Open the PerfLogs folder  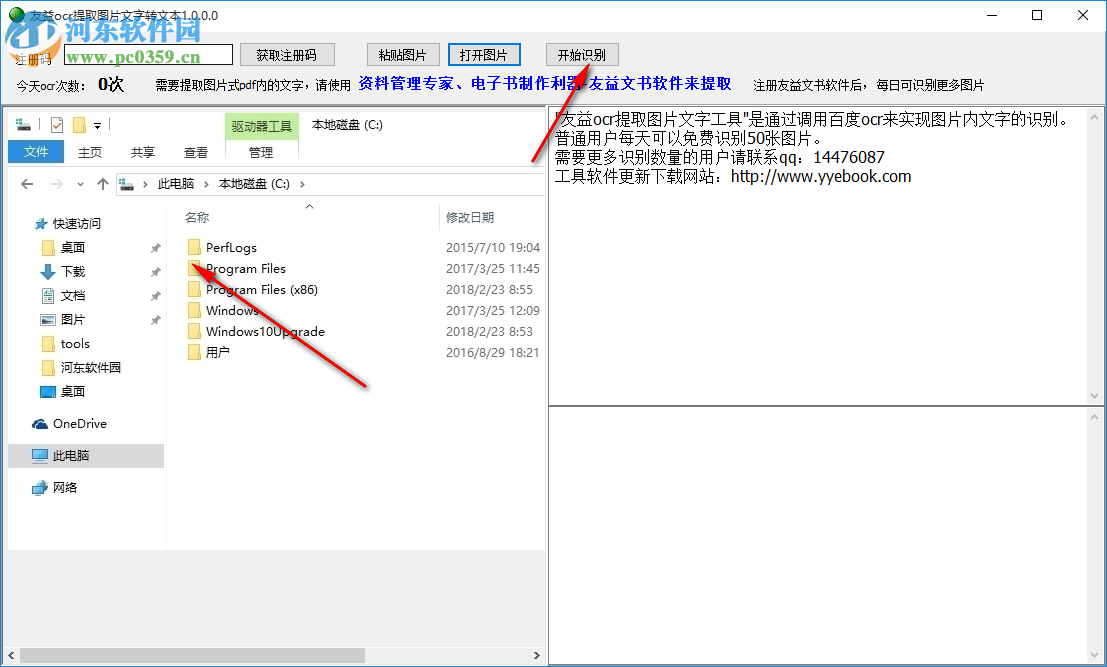230,247
